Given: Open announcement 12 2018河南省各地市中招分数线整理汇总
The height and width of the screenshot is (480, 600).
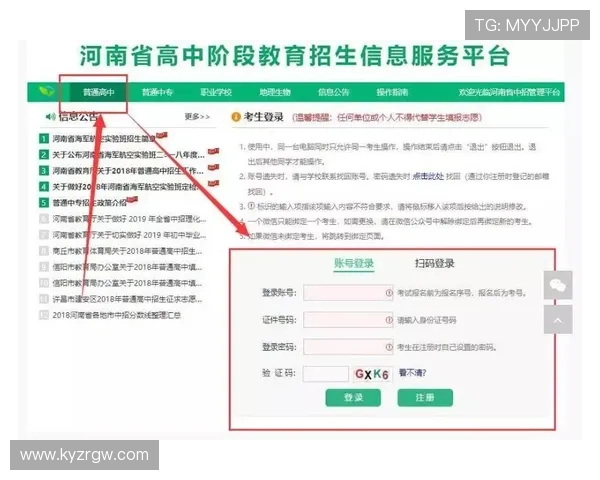Looking at the screenshot, I should [116, 315].
